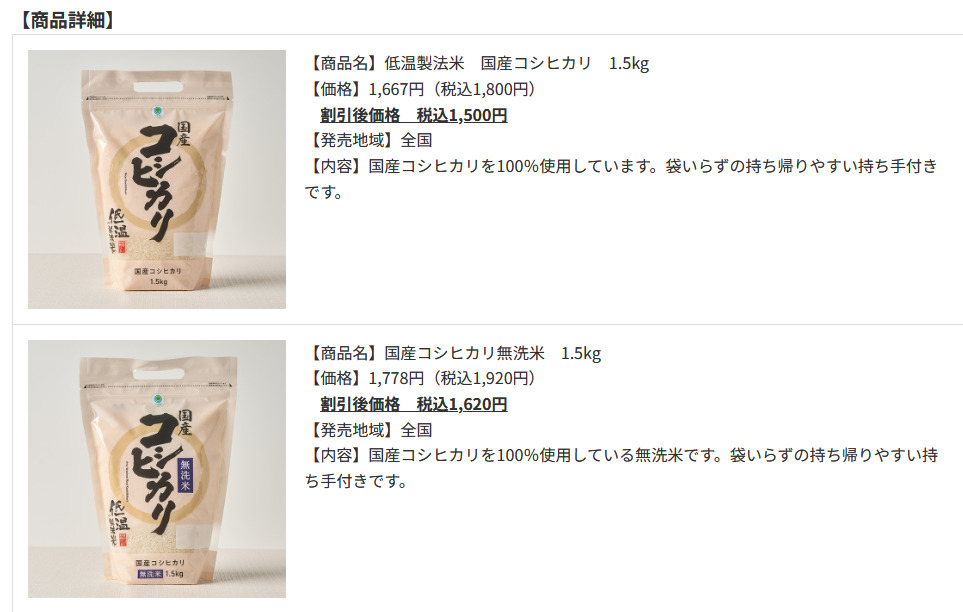Click the first product's 【内容】 description text
The width and height of the screenshot is (963, 612).
(622, 179)
